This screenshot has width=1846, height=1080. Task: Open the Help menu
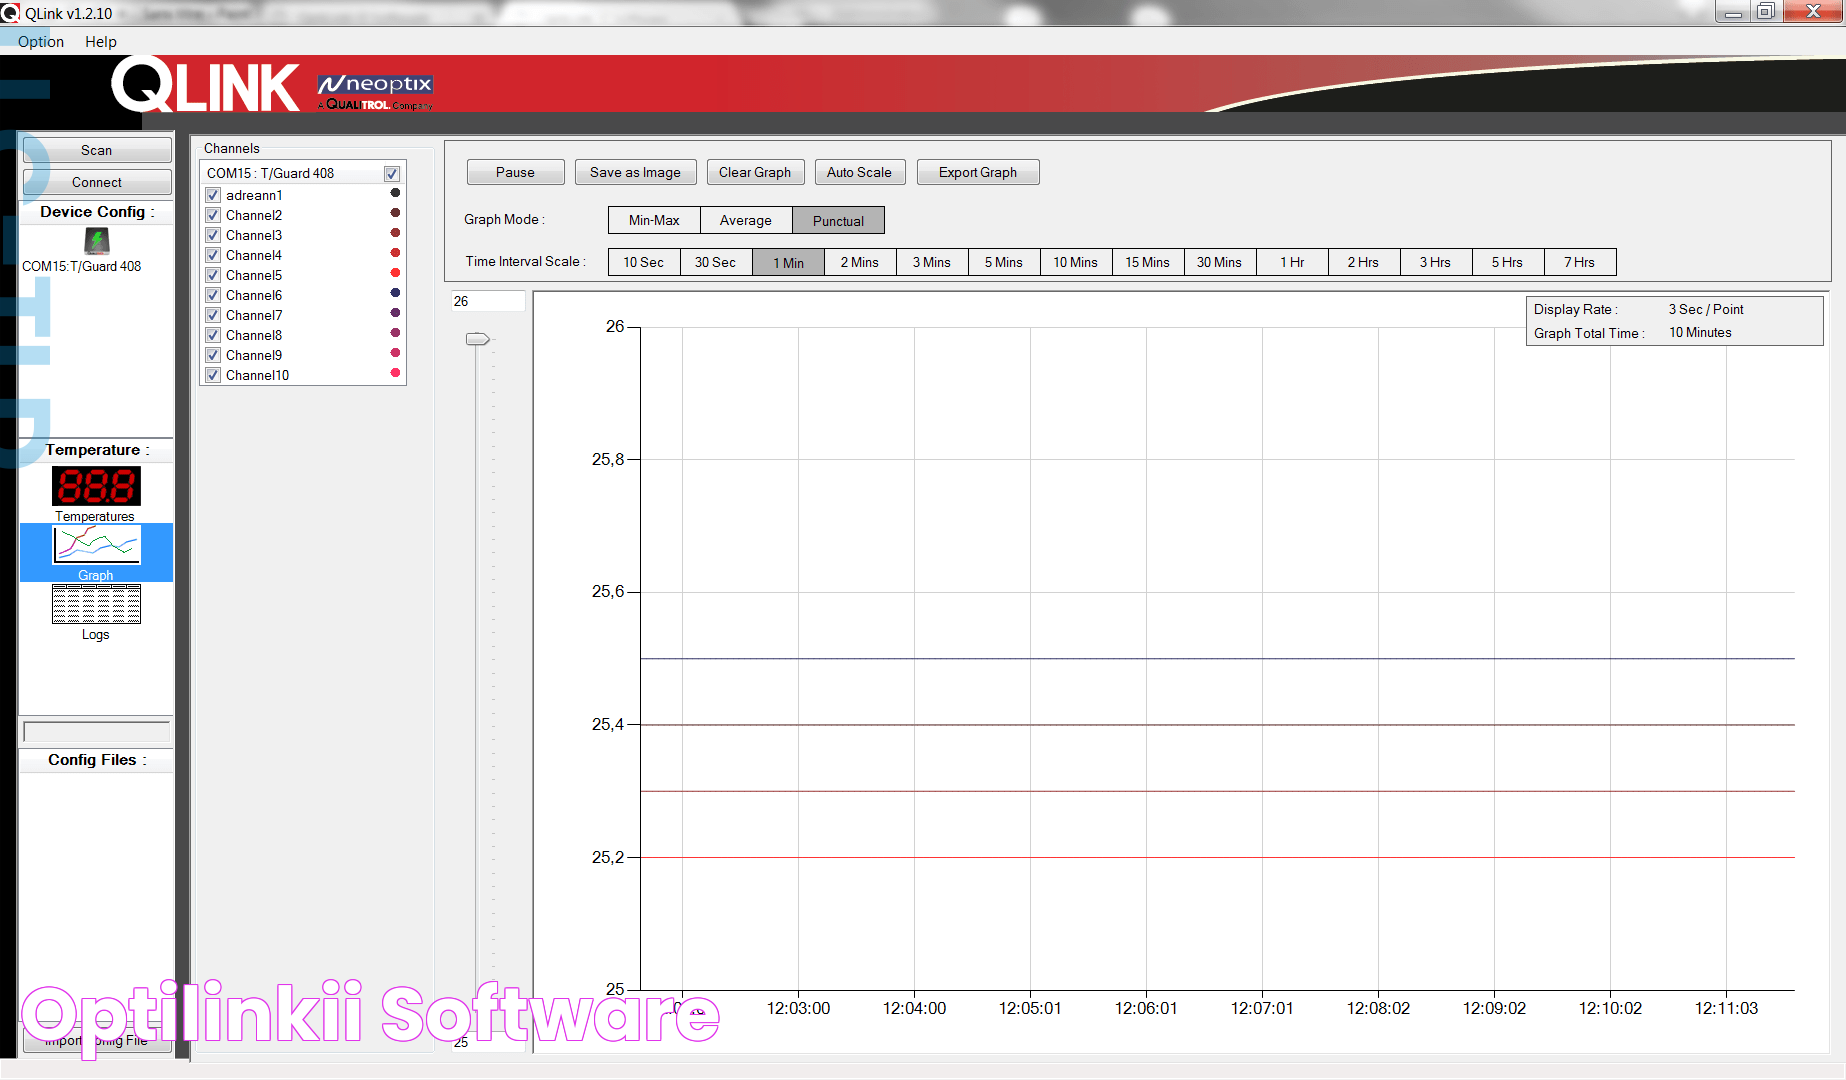tap(101, 41)
